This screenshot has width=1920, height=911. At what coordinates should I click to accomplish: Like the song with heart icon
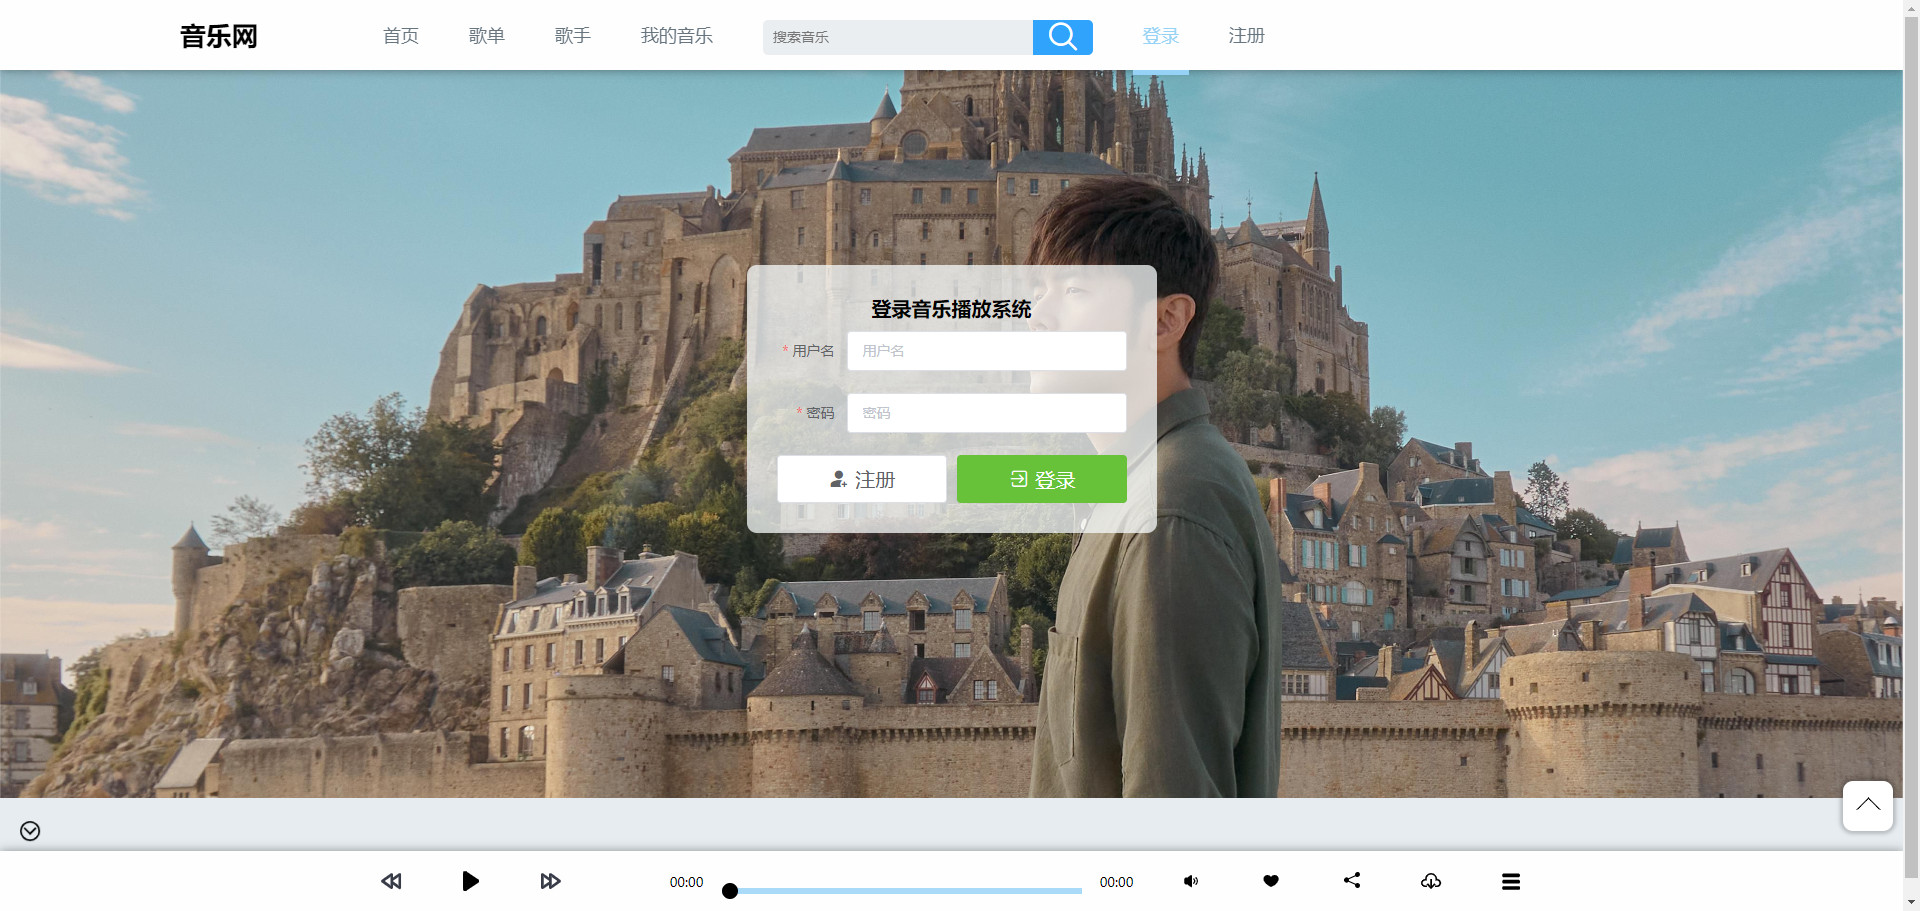[x=1271, y=881]
